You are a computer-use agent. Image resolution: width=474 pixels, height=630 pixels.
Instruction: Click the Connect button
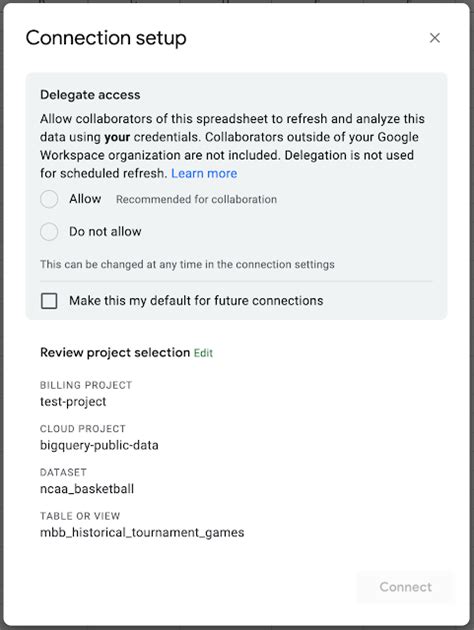point(405,587)
